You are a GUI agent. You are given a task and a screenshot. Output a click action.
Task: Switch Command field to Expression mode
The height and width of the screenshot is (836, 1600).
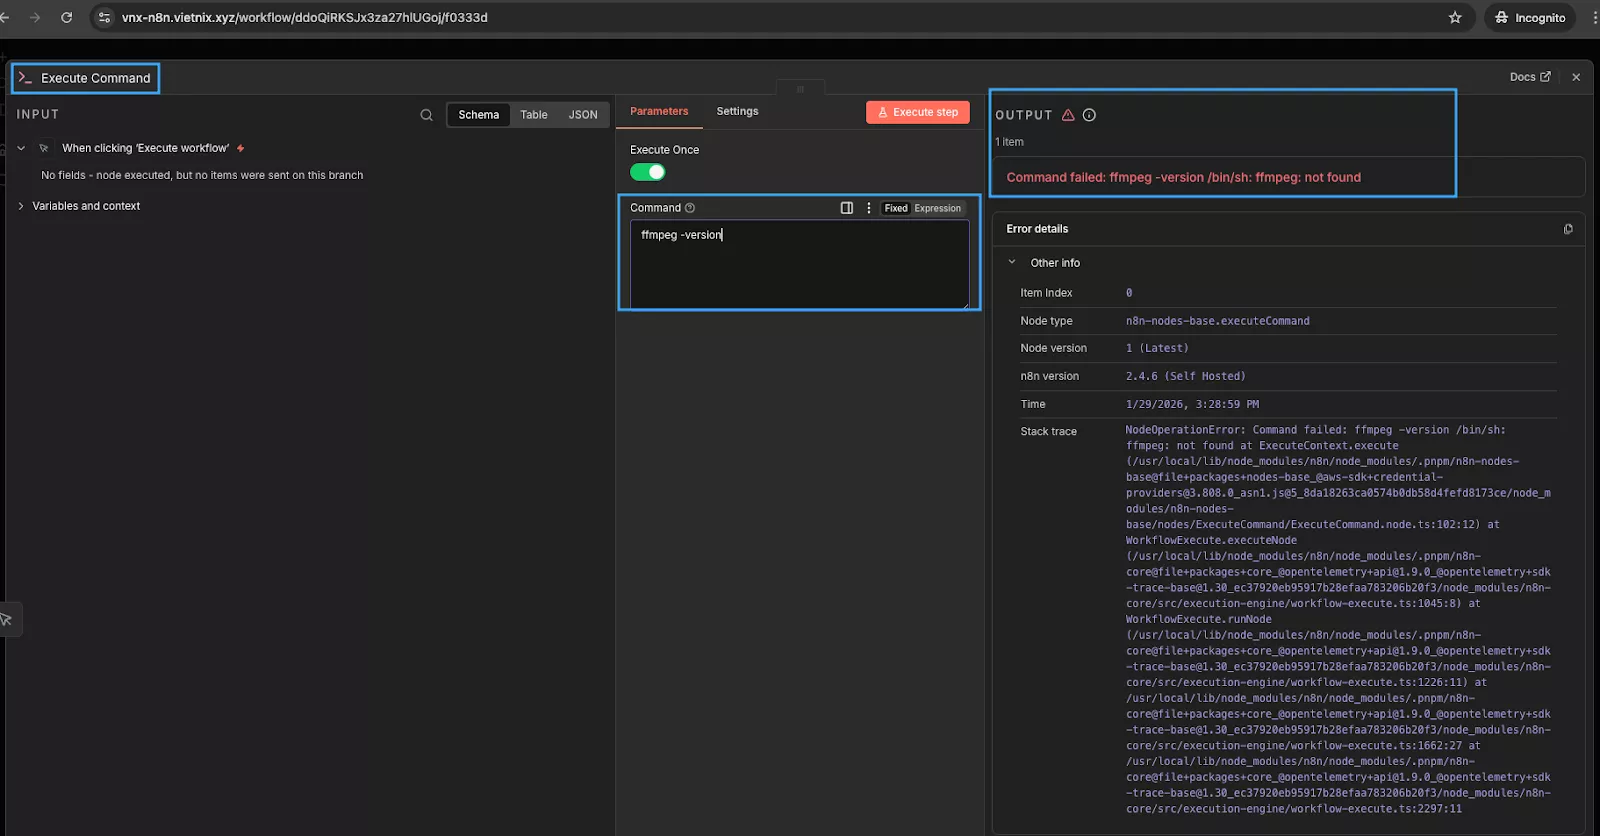pyautogui.click(x=937, y=208)
